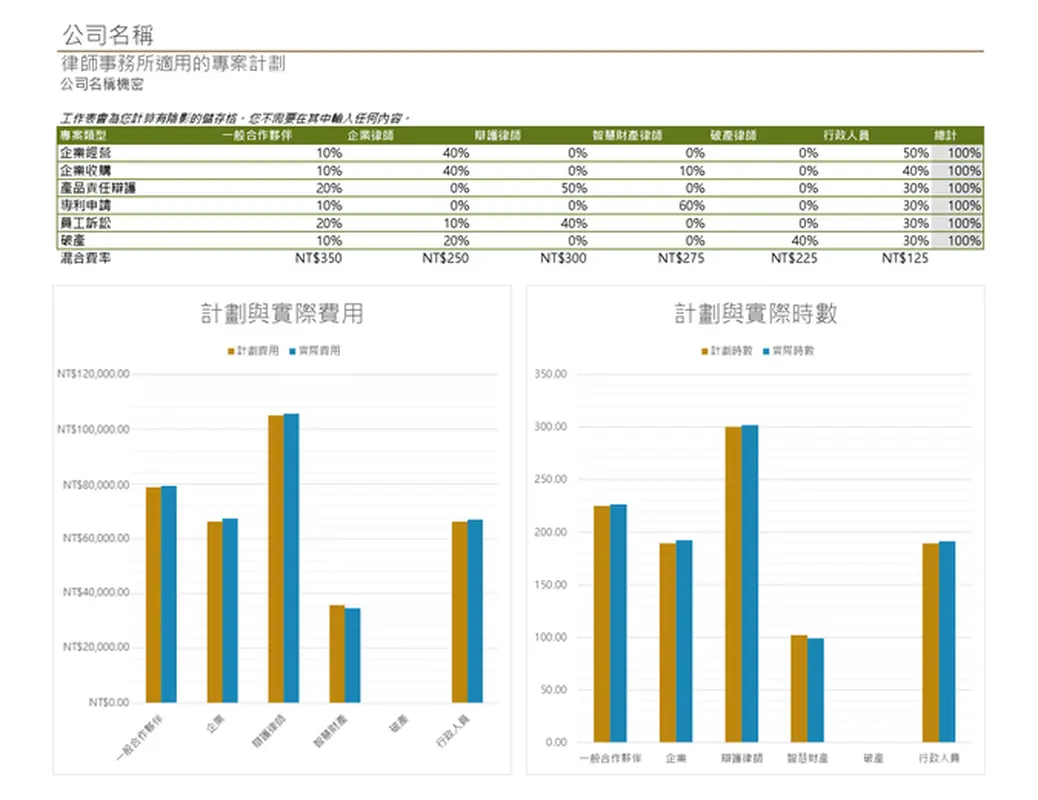Click the 產品責任辯護 row label
1038x800 pixels.
coord(98,188)
